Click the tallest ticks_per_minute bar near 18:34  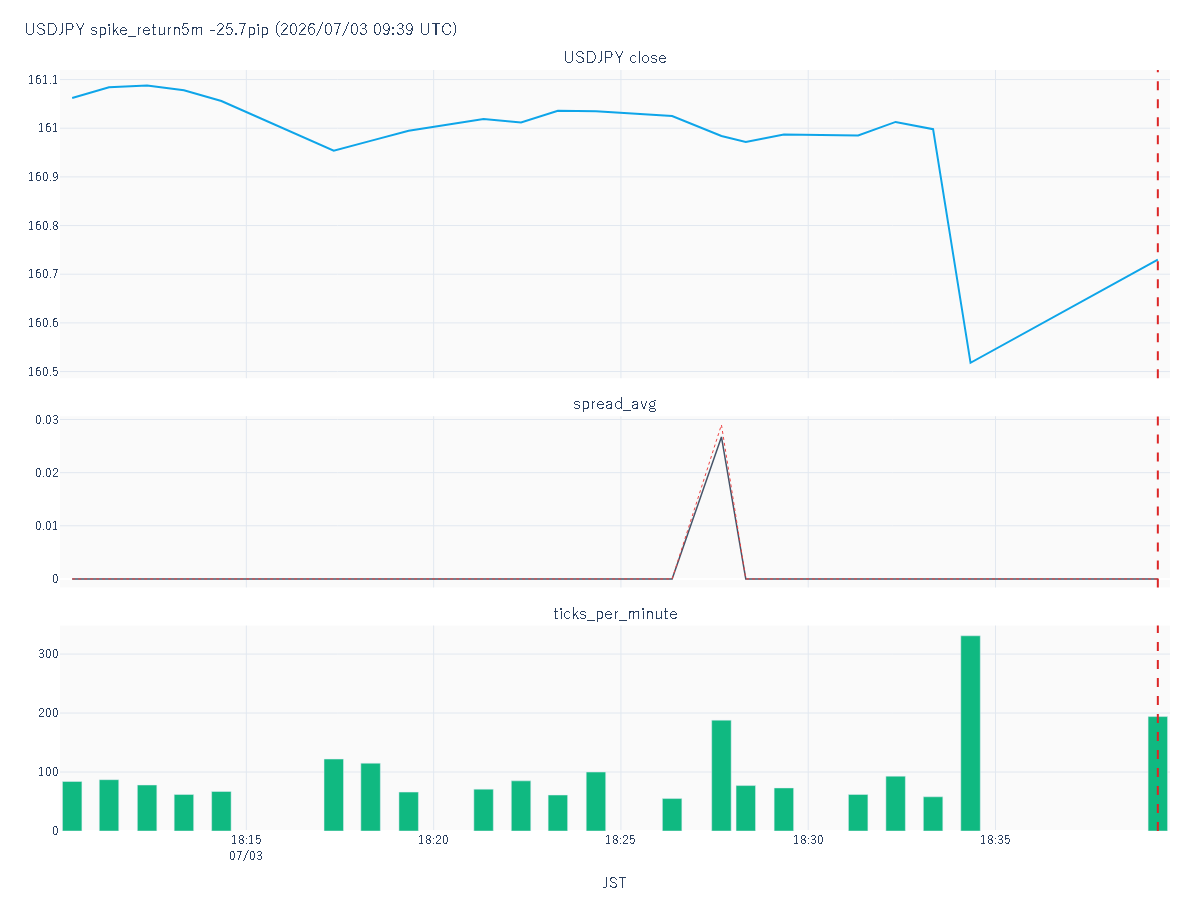[970, 733]
